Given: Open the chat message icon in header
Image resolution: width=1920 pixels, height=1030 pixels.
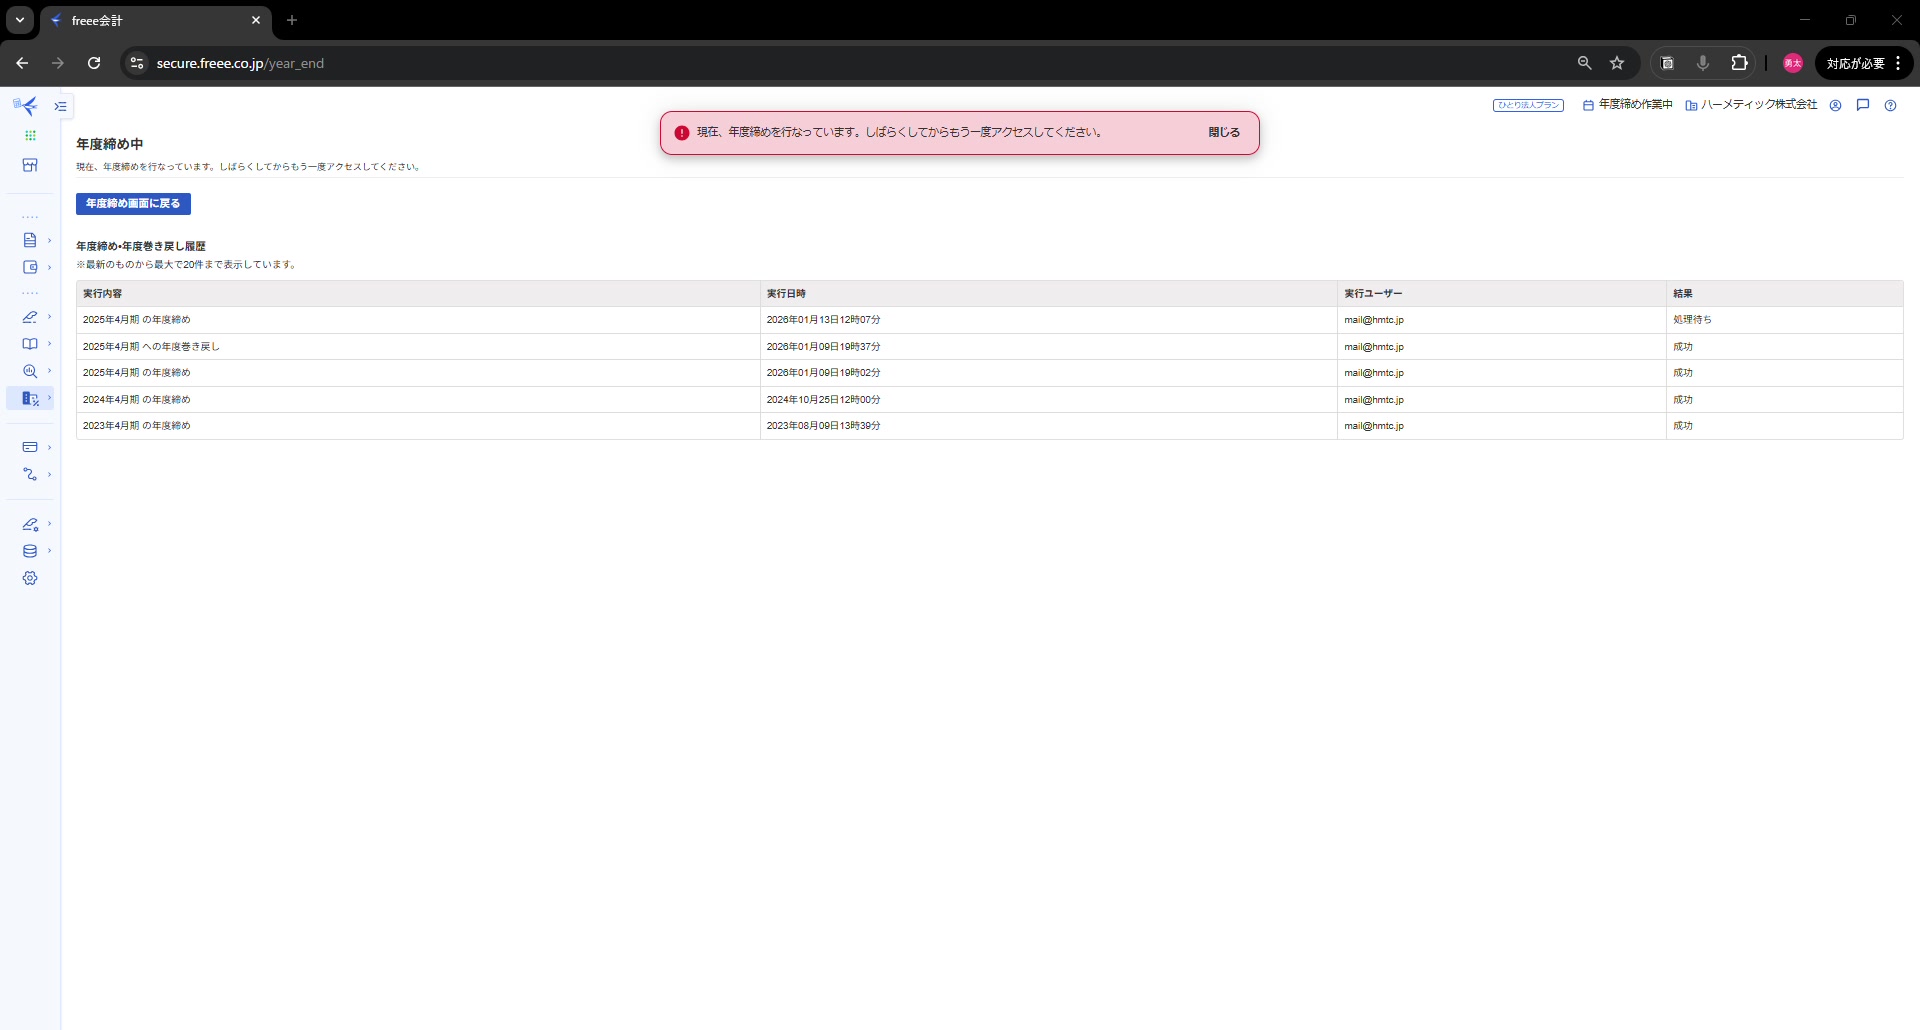Looking at the screenshot, I should point(1863,105).
